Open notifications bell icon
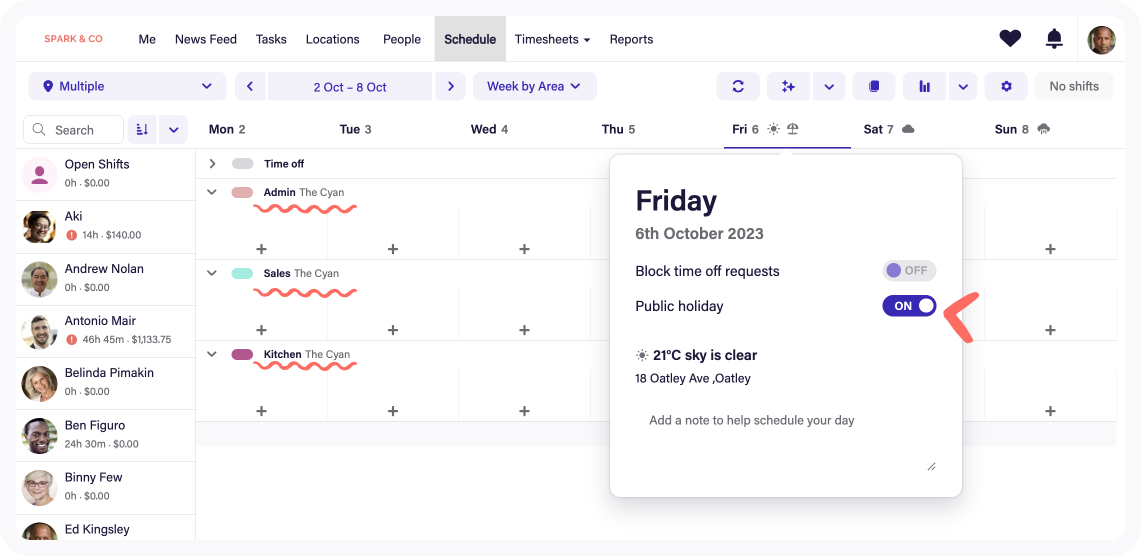This screenshot has height=556, width=1141. [1054, 39]
